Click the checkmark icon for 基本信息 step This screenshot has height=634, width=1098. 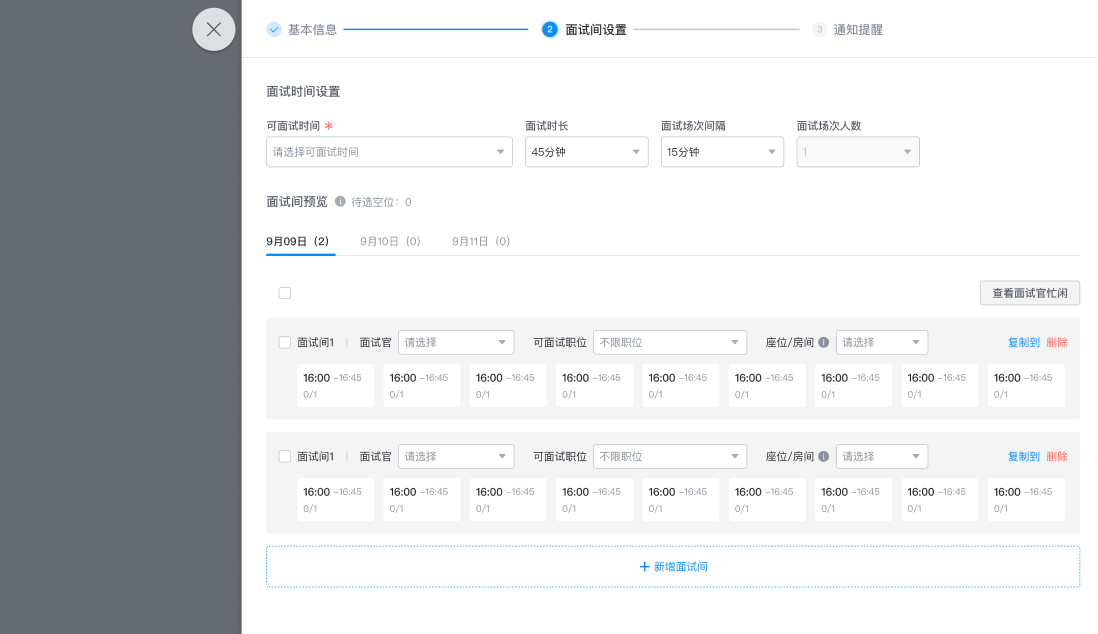274,29
